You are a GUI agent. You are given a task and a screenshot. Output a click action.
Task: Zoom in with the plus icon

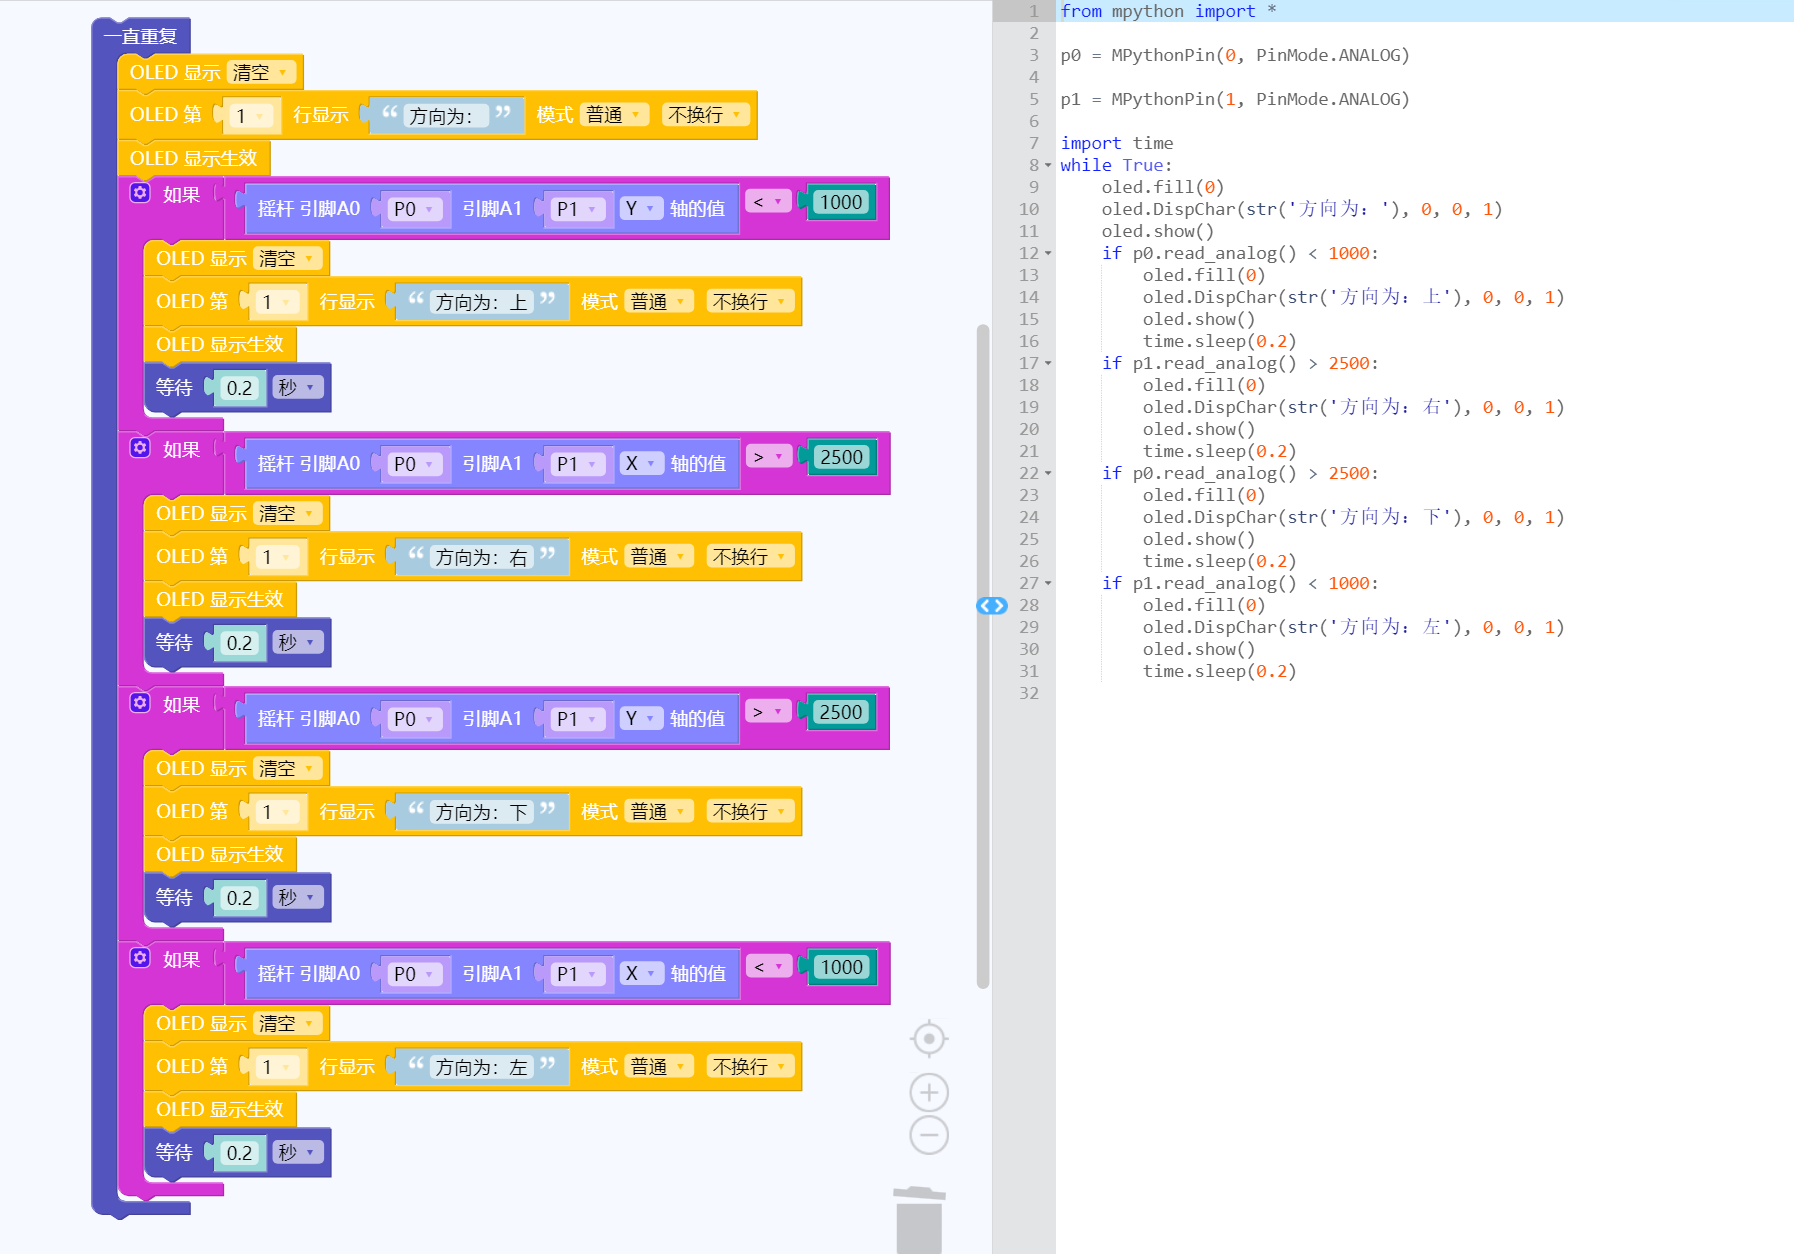929,1092
